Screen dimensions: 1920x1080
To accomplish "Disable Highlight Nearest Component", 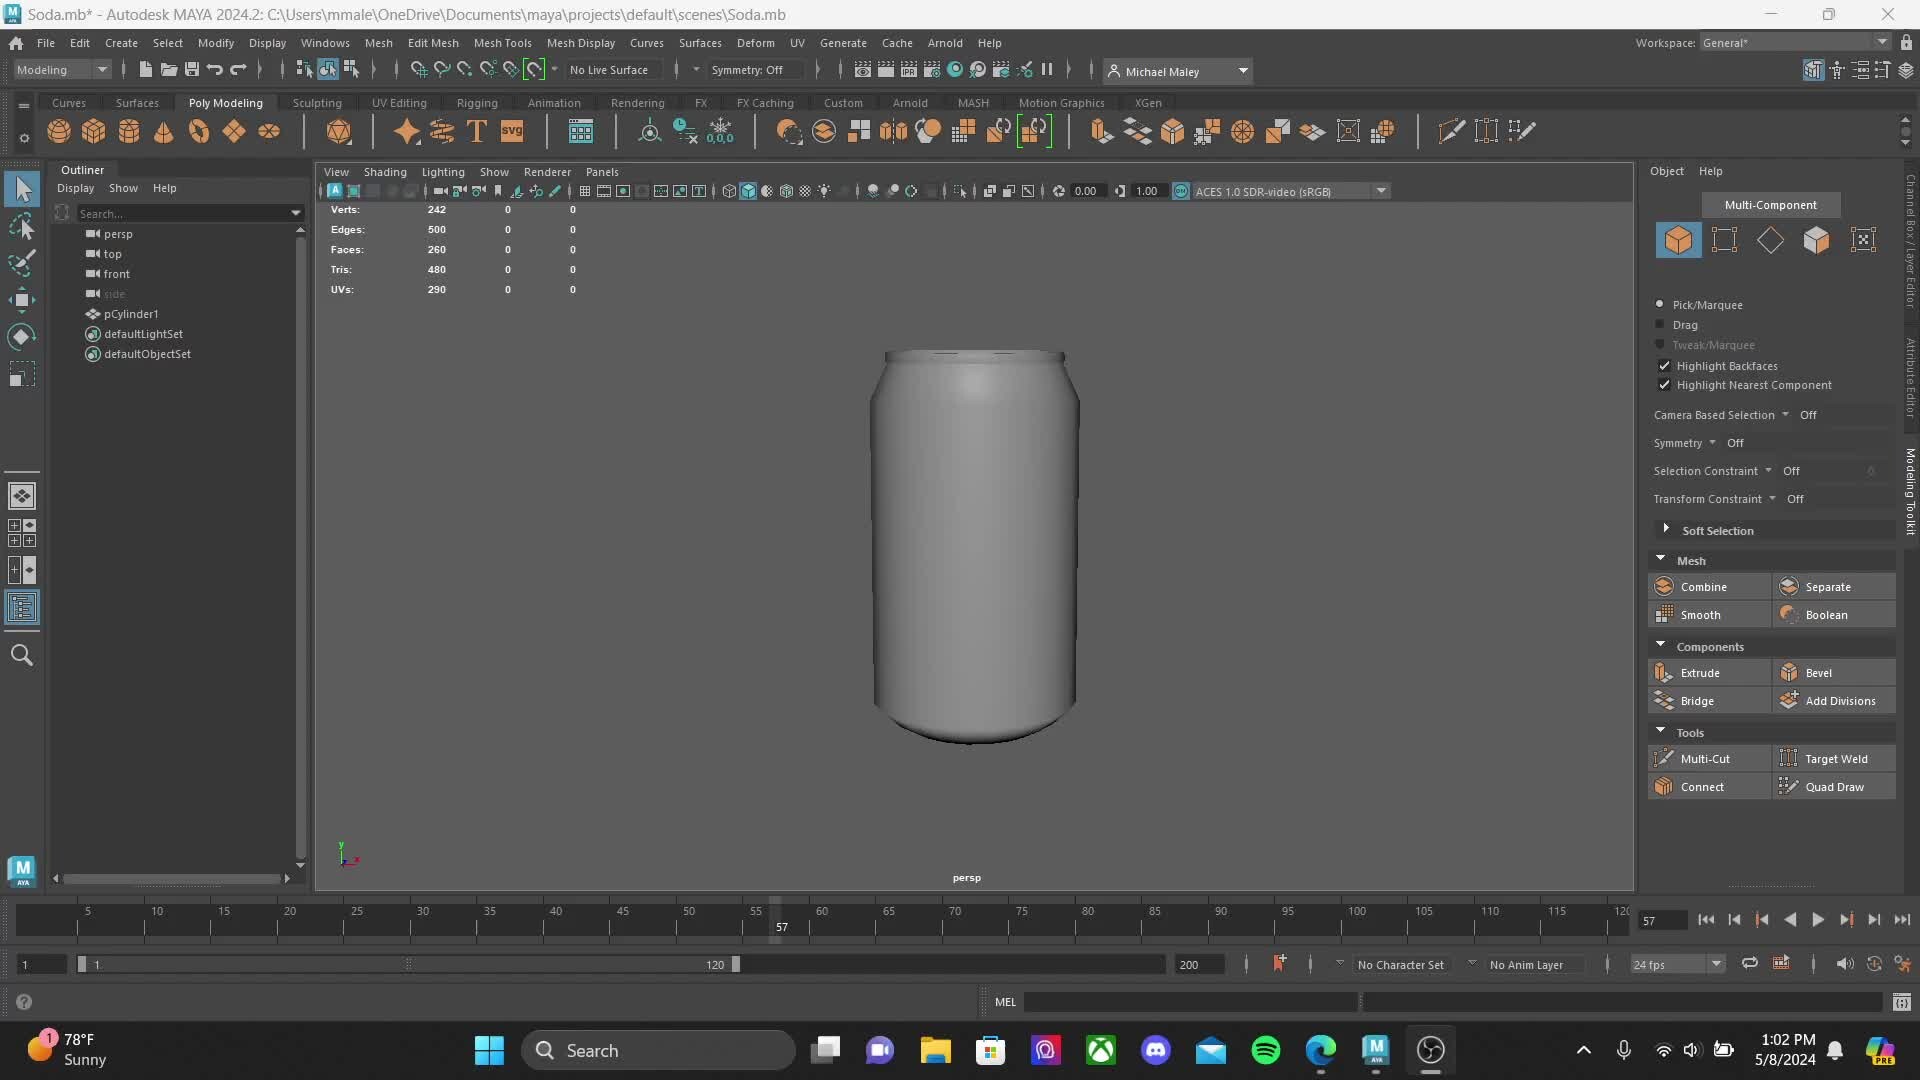I will [x=1663, y=385].
